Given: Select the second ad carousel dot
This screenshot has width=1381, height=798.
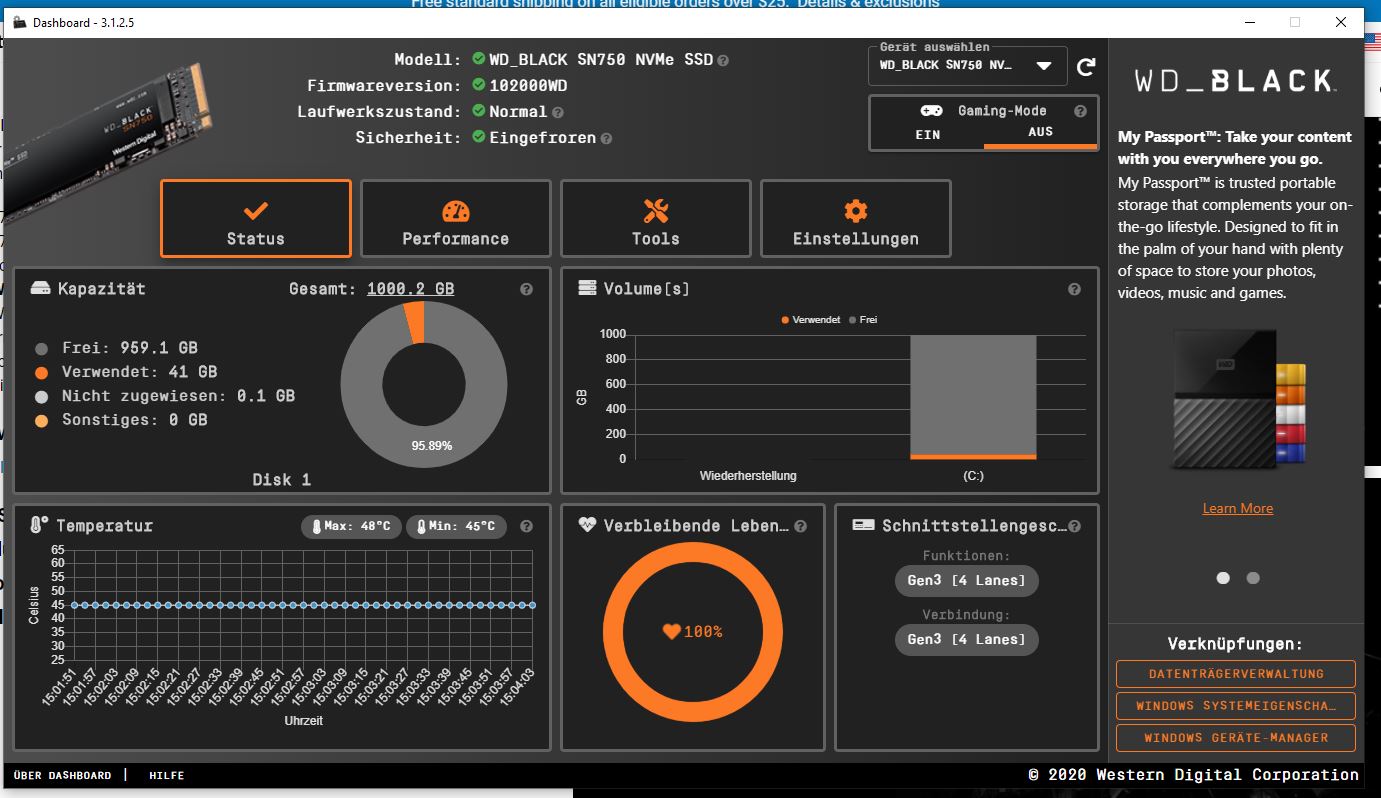Looking at the screenshot, I should [x=1253, y=578].
